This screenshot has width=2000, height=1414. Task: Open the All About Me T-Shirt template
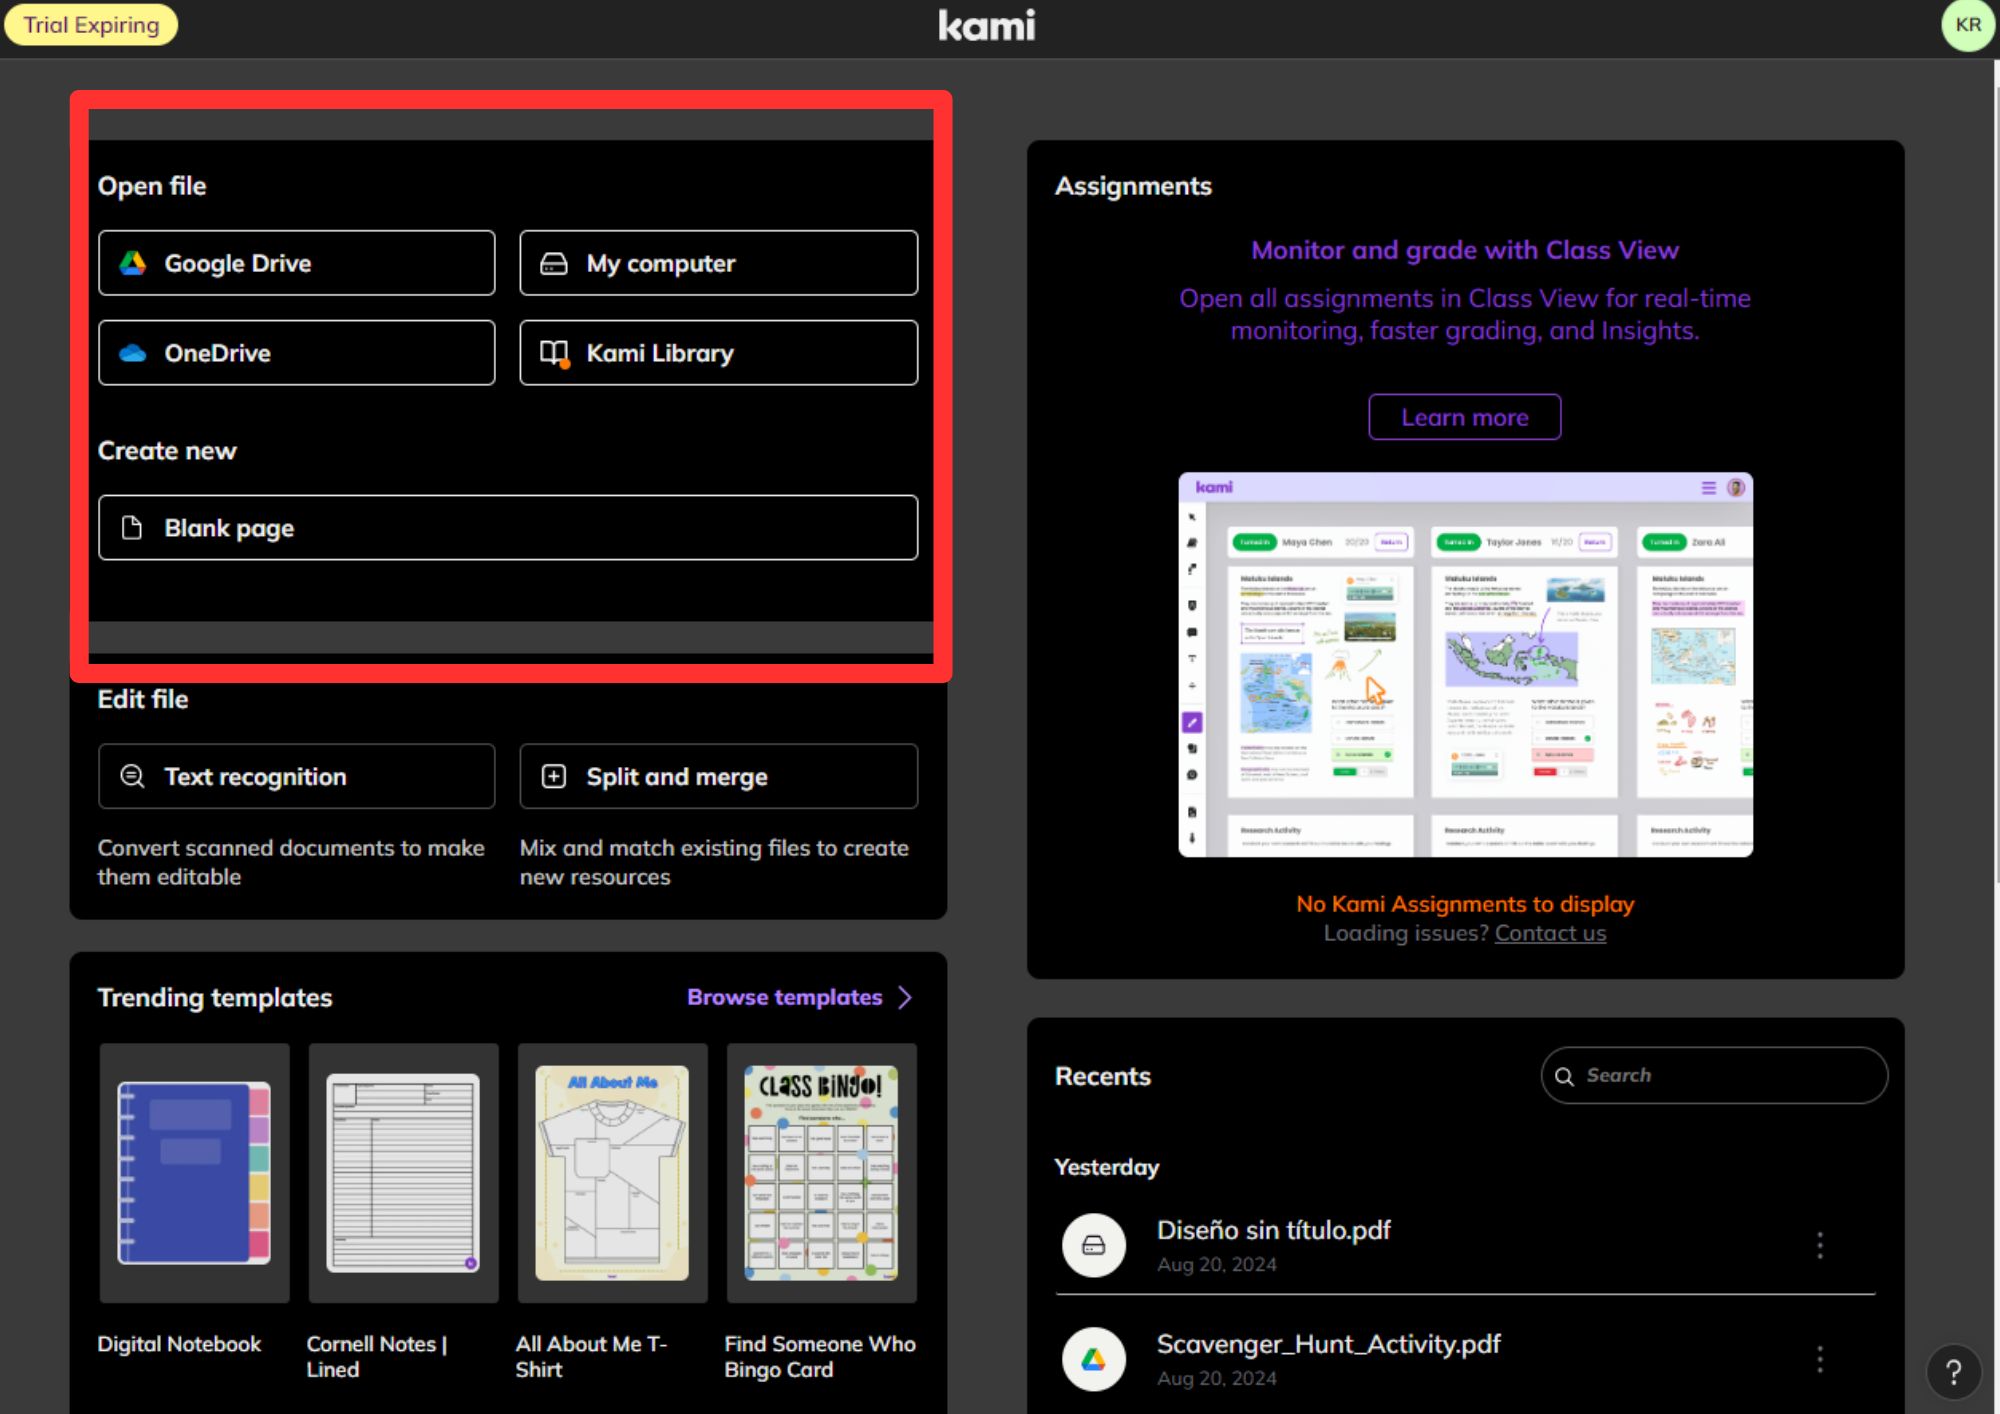612,1173
